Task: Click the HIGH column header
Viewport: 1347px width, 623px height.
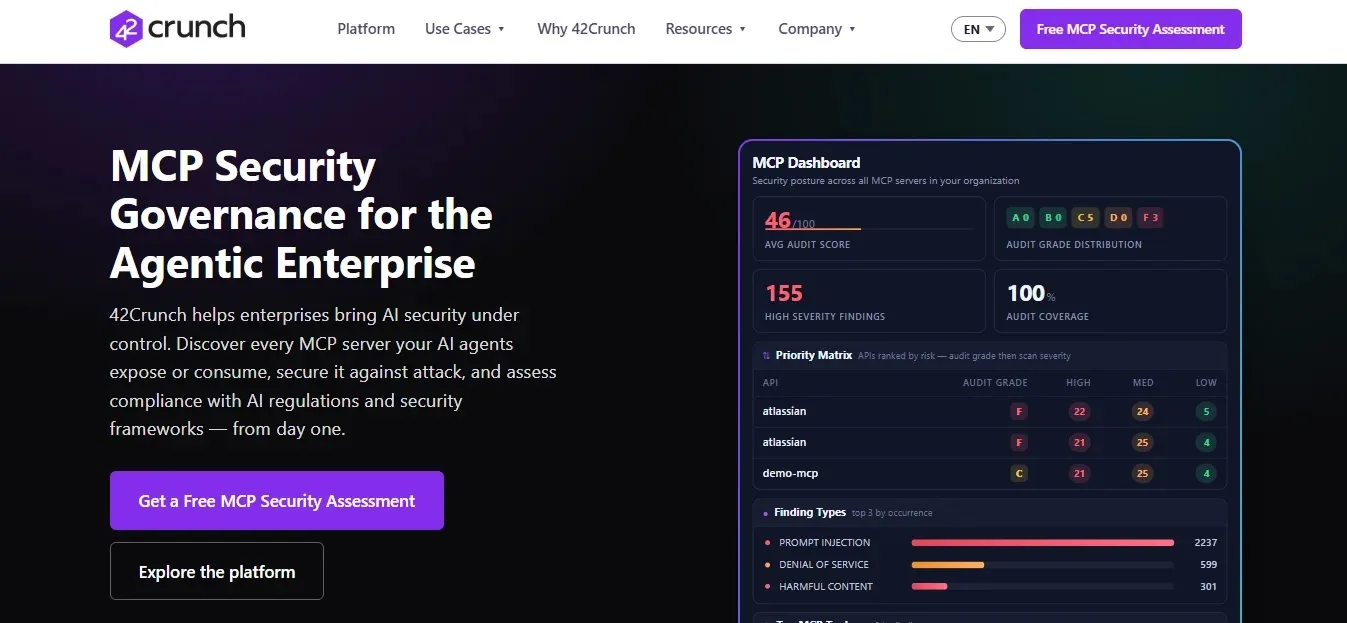Action: (1079, 382)
